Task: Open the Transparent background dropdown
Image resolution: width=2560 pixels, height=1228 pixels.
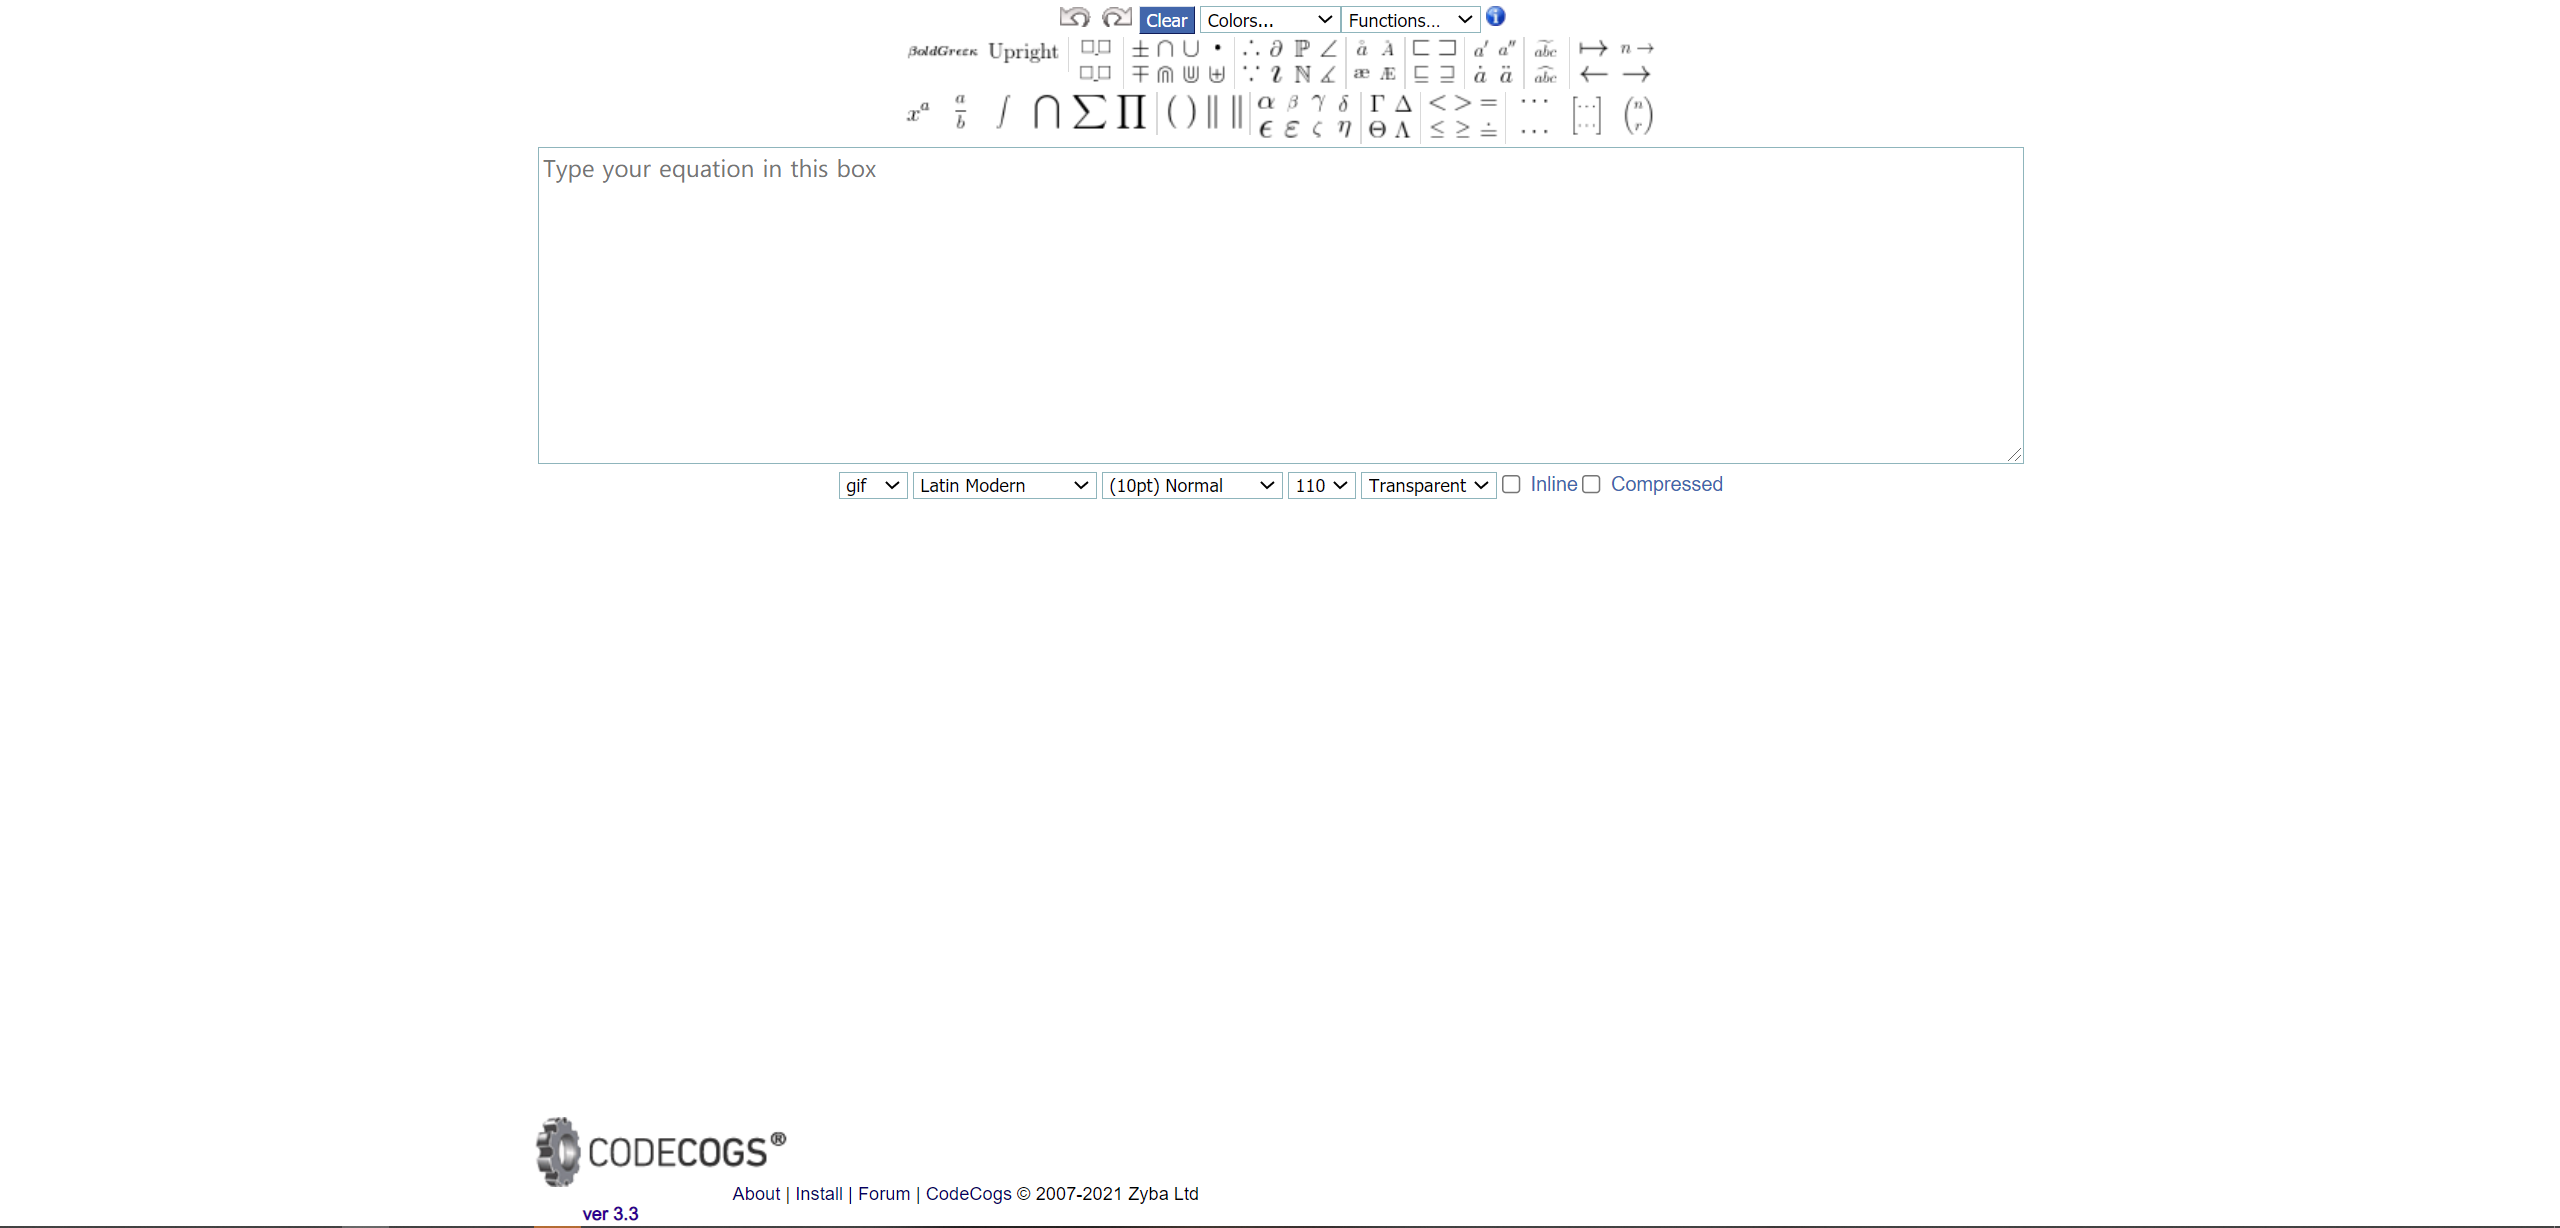Action: click(1427, 486)
